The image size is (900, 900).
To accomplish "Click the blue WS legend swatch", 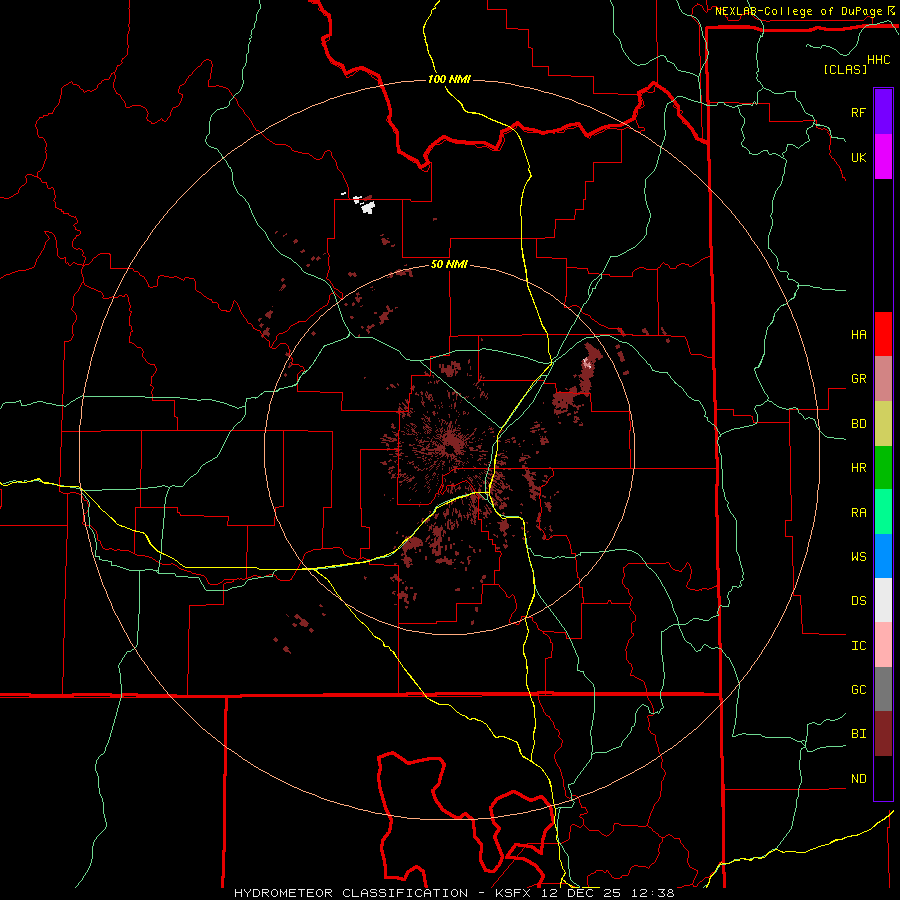I will pyautogui.click(x=883, y=556).
